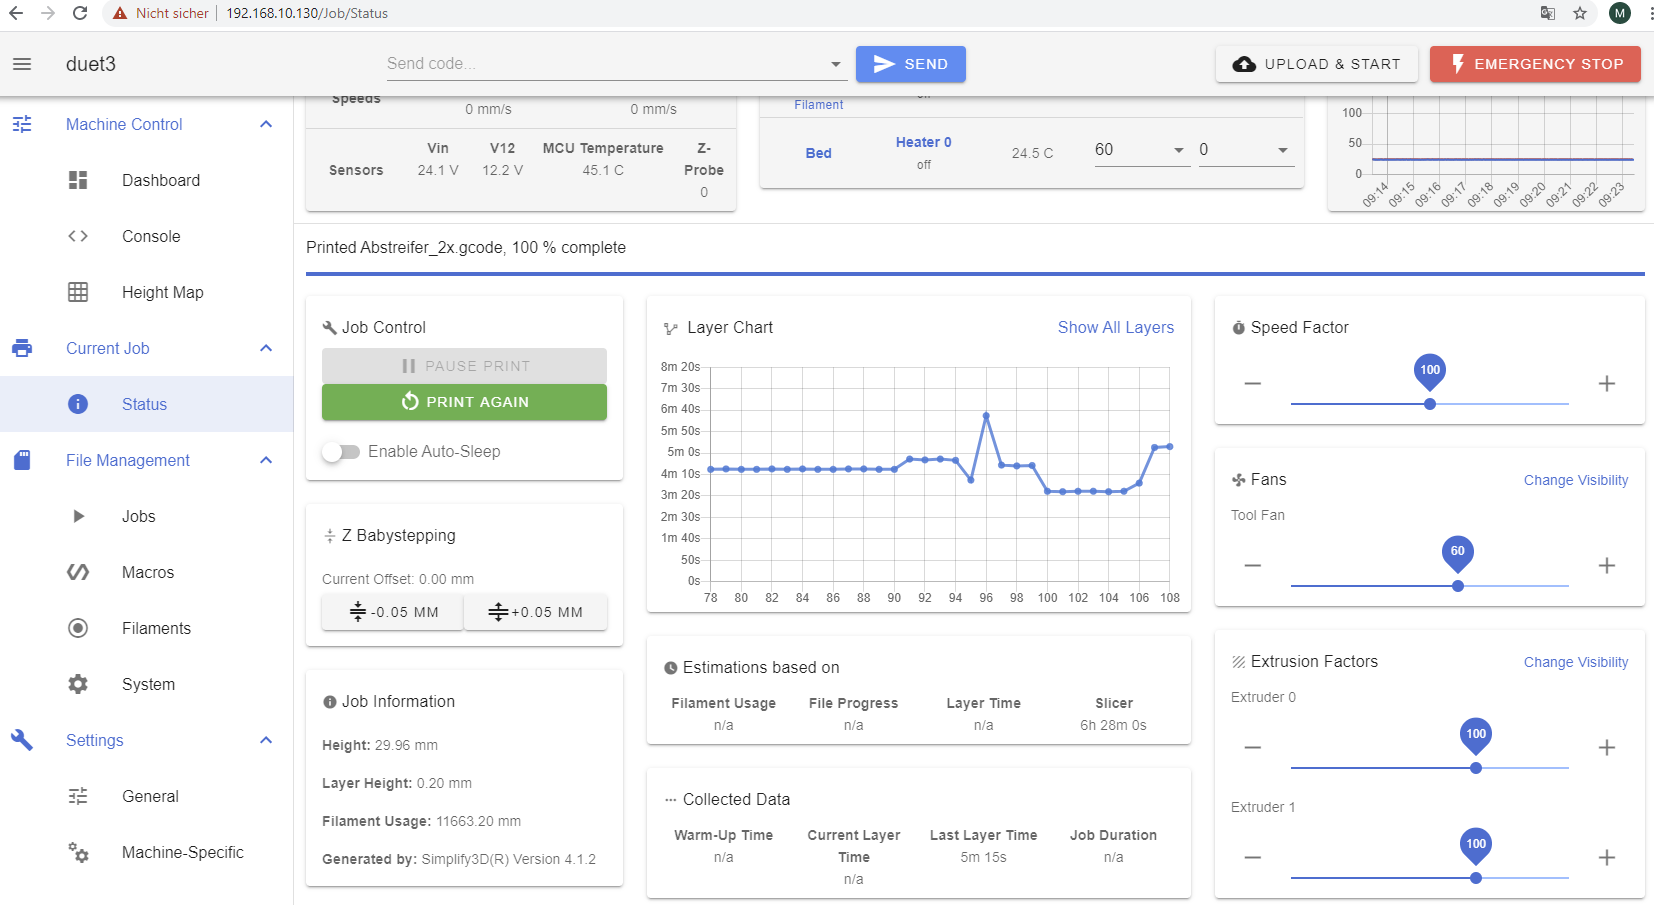Viewport: 1654px width, 905px height.
Task: Click UPLOAD & START button
Action: (x=1316, y=64)
